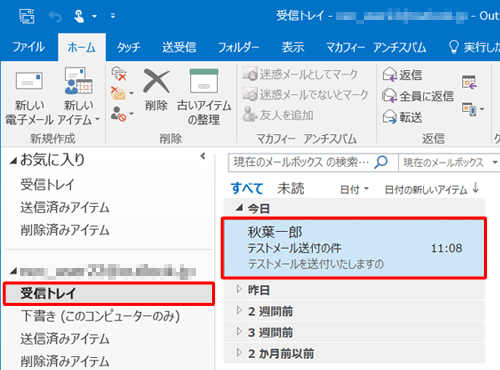Collapse the お気に入り section
This screenshot has width=500, height=370.
point(13,161)
